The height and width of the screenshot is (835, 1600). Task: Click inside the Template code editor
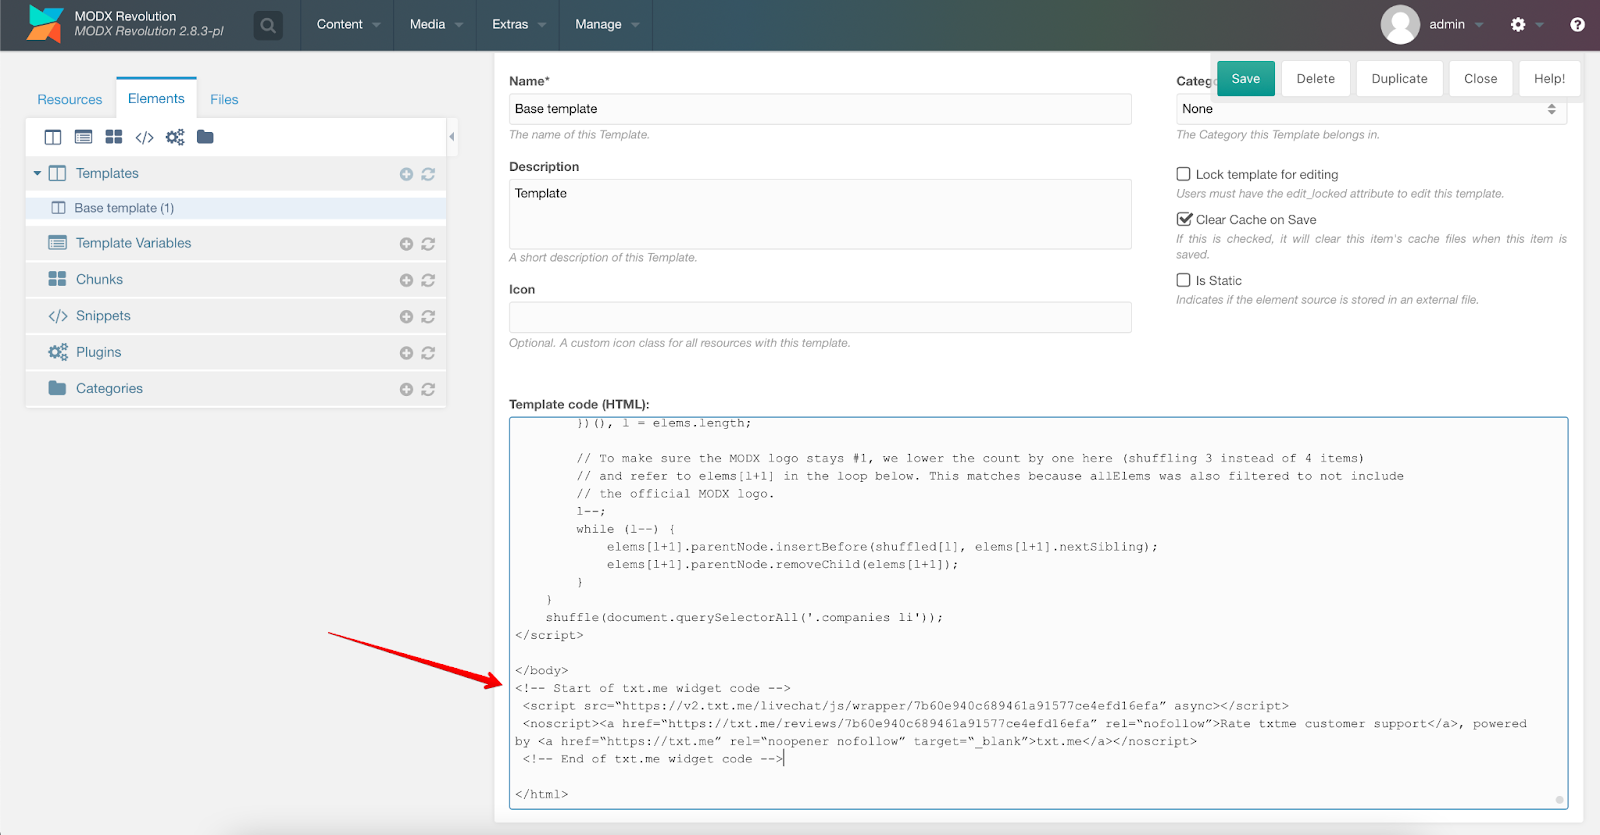click(1038, 613)
